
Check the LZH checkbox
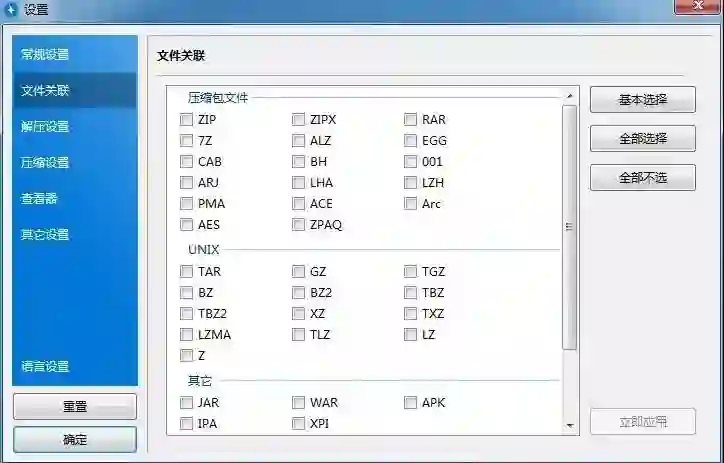[x=410, y=182]
